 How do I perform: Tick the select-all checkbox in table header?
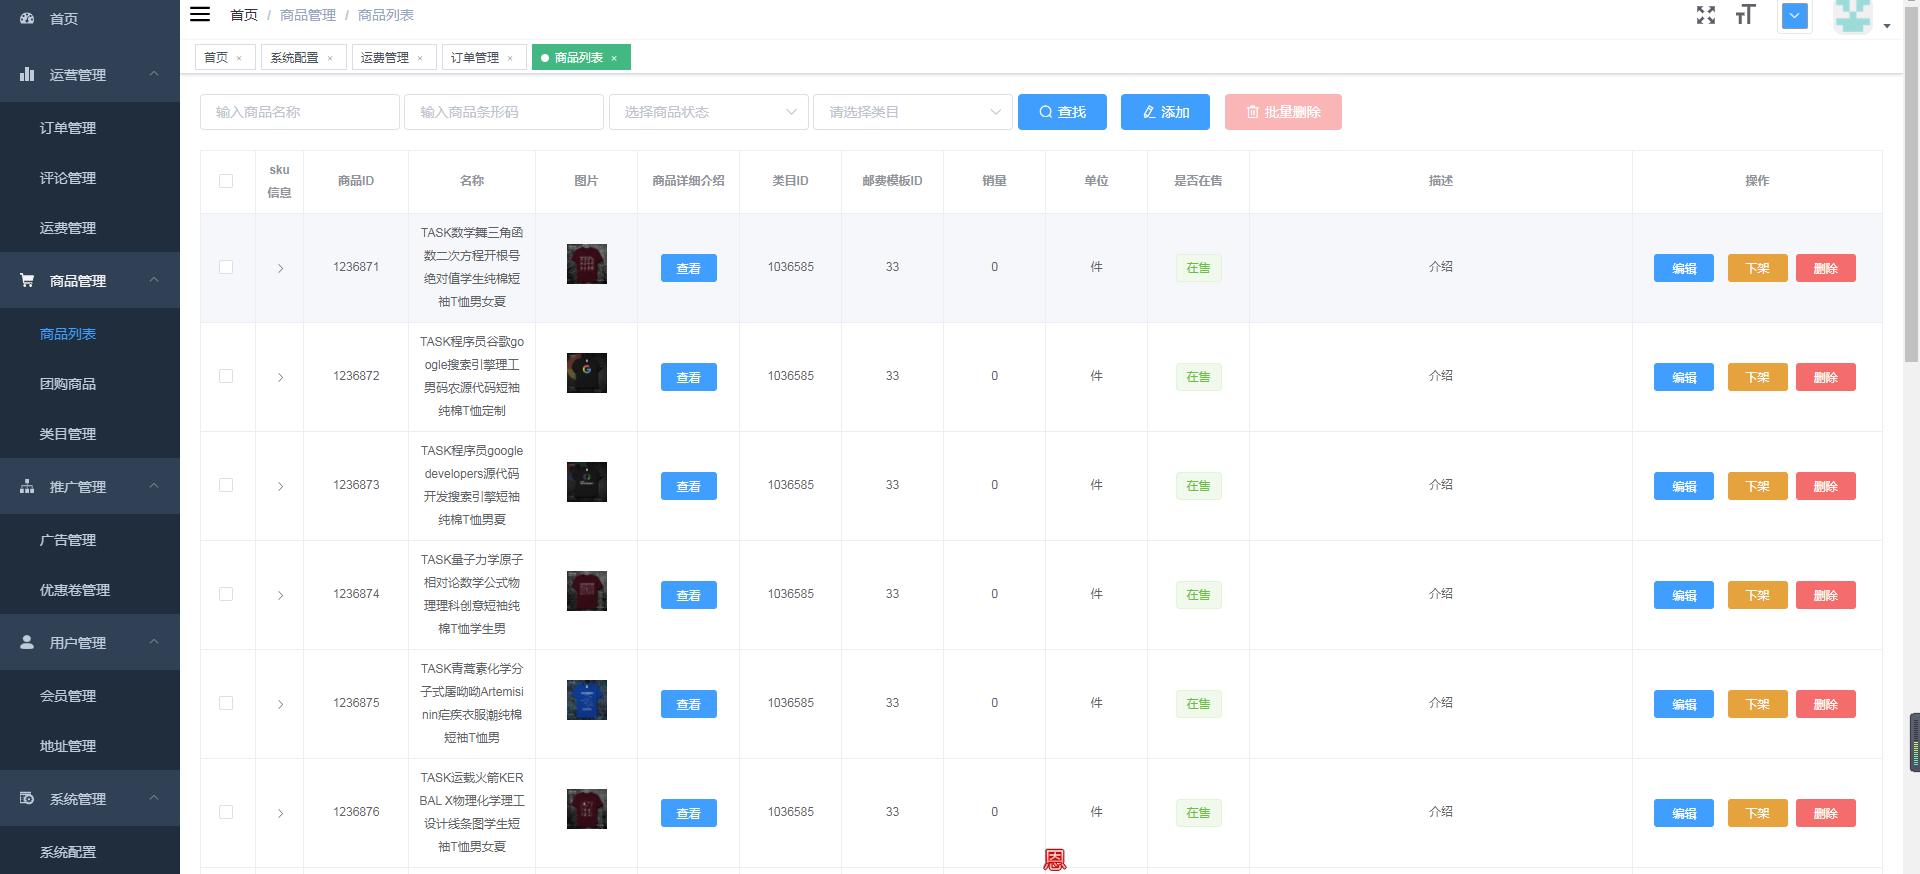coord(226,181)
